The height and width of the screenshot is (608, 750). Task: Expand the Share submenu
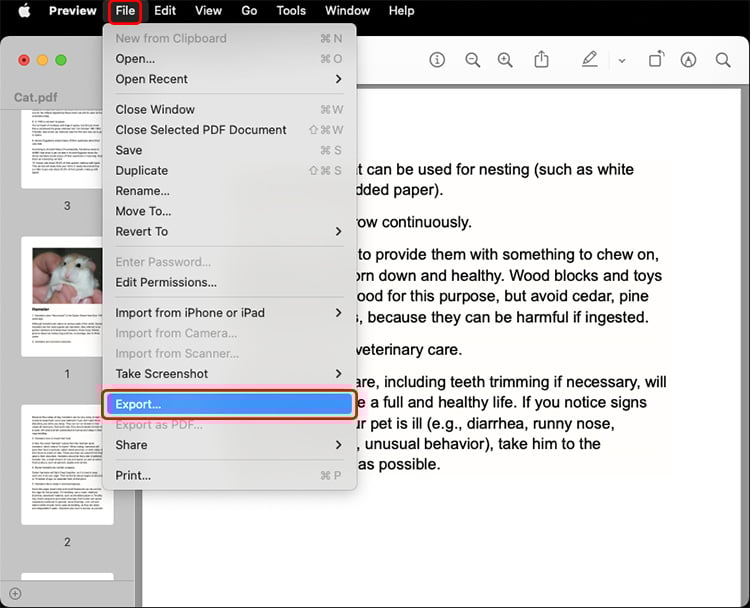(x=230, y=445)
